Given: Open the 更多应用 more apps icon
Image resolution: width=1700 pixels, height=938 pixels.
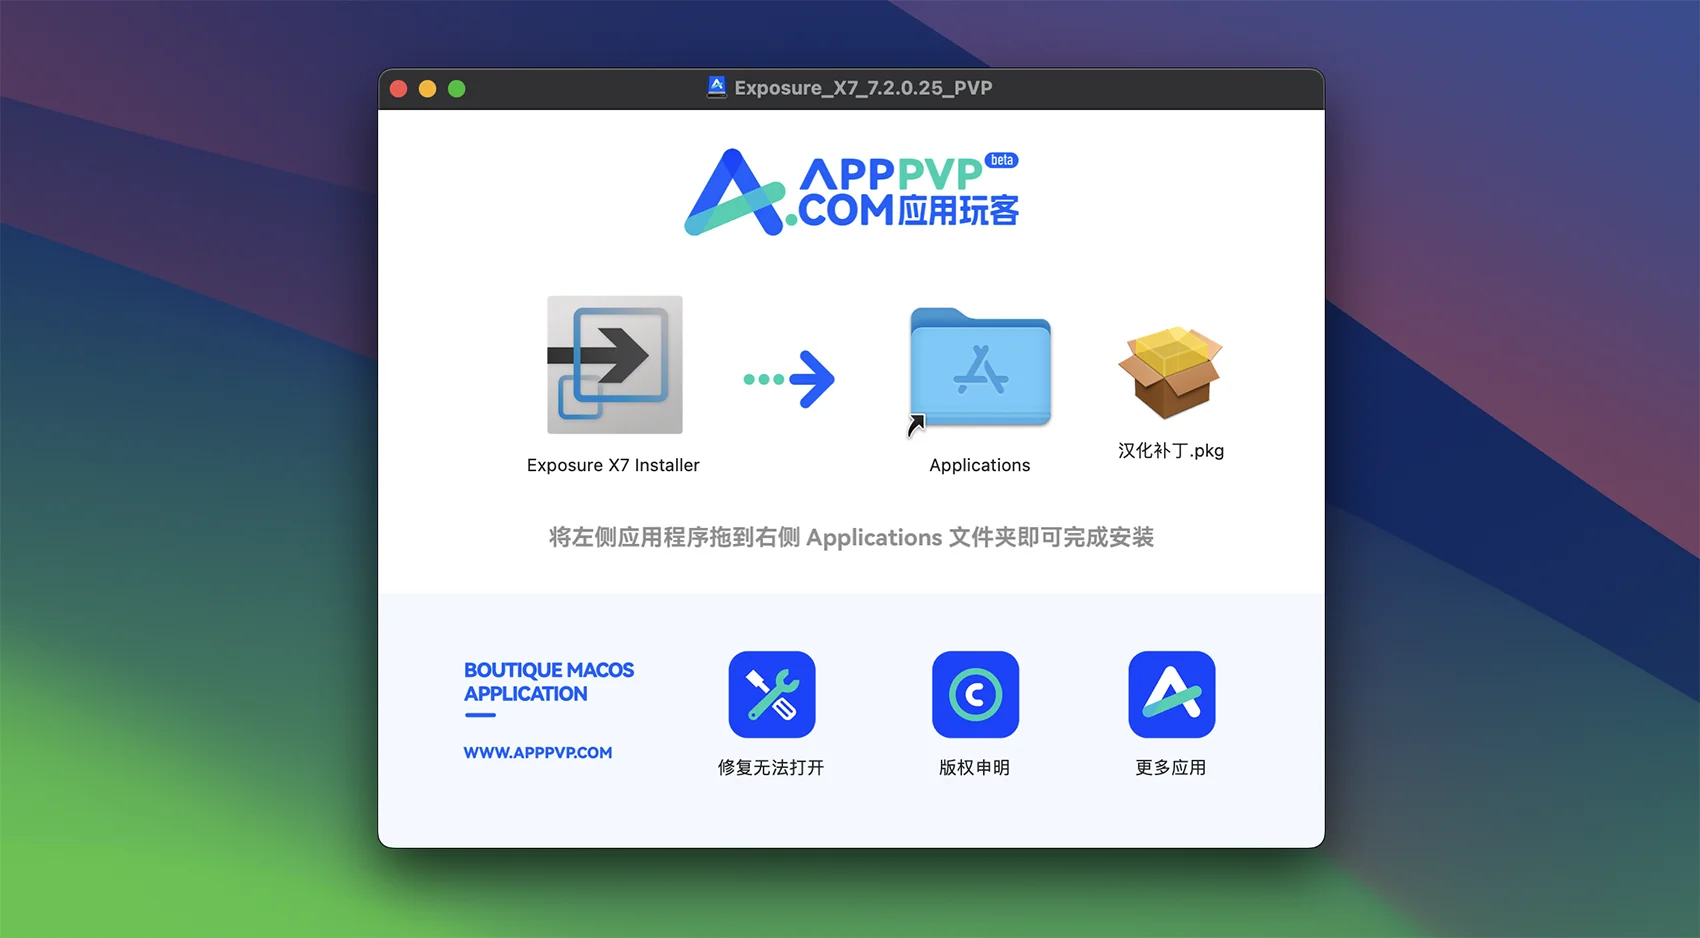Looking at the screenshot, I should pos(1172,695).
